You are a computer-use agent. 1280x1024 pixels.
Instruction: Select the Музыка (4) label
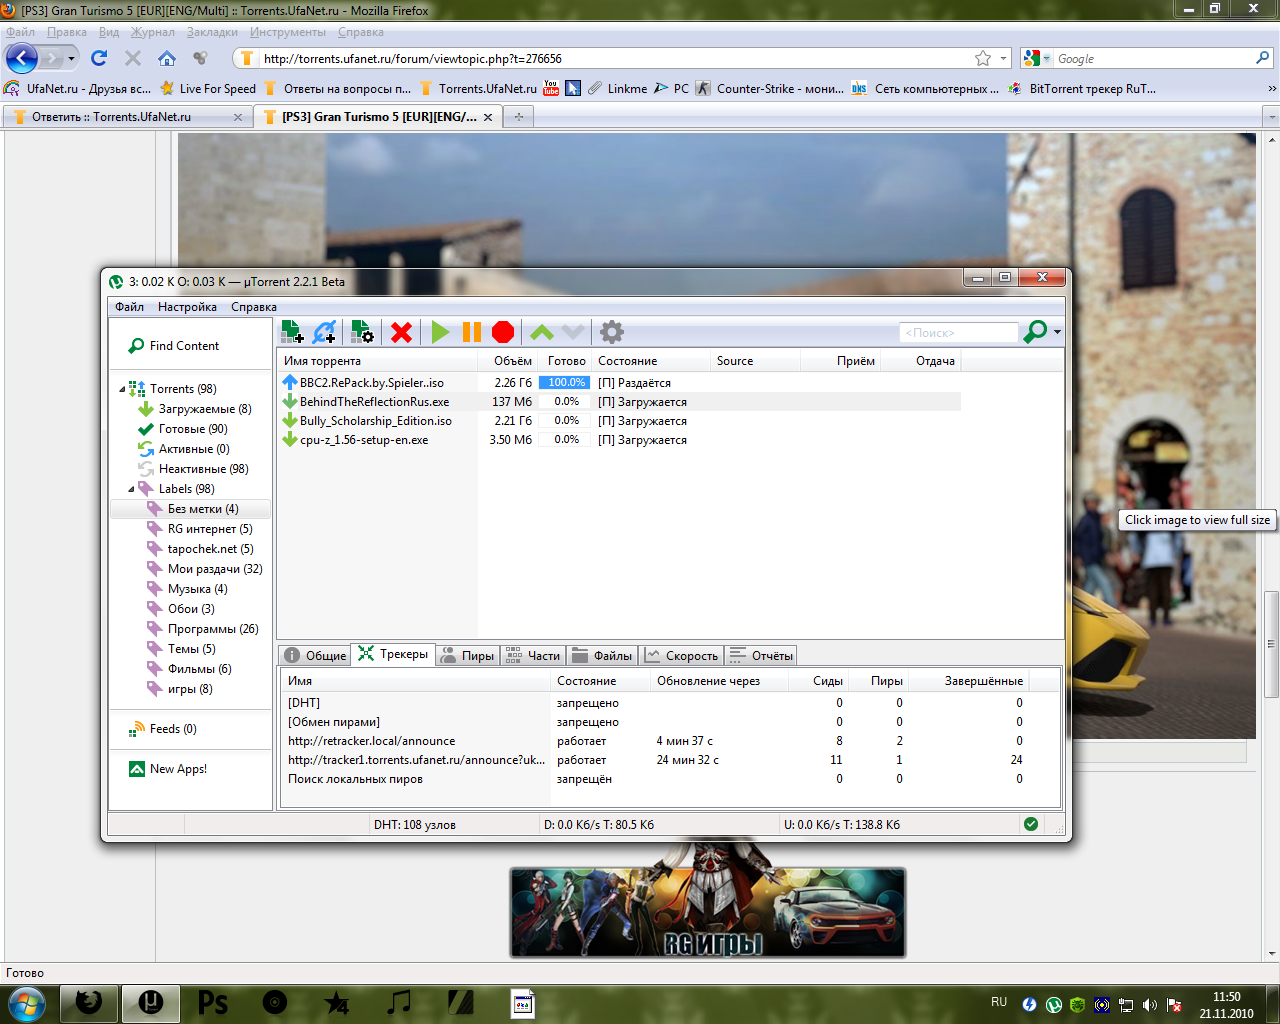(188, 589)
